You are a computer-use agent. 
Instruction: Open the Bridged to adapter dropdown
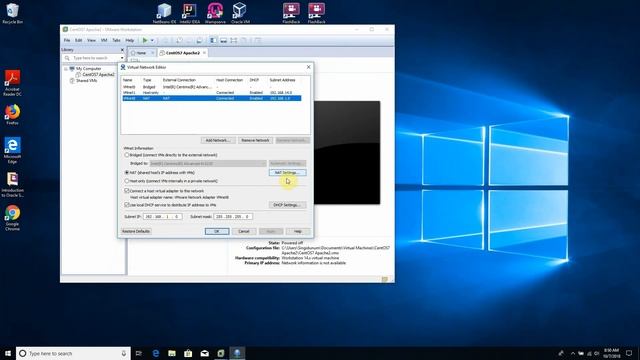pos(208,164)
